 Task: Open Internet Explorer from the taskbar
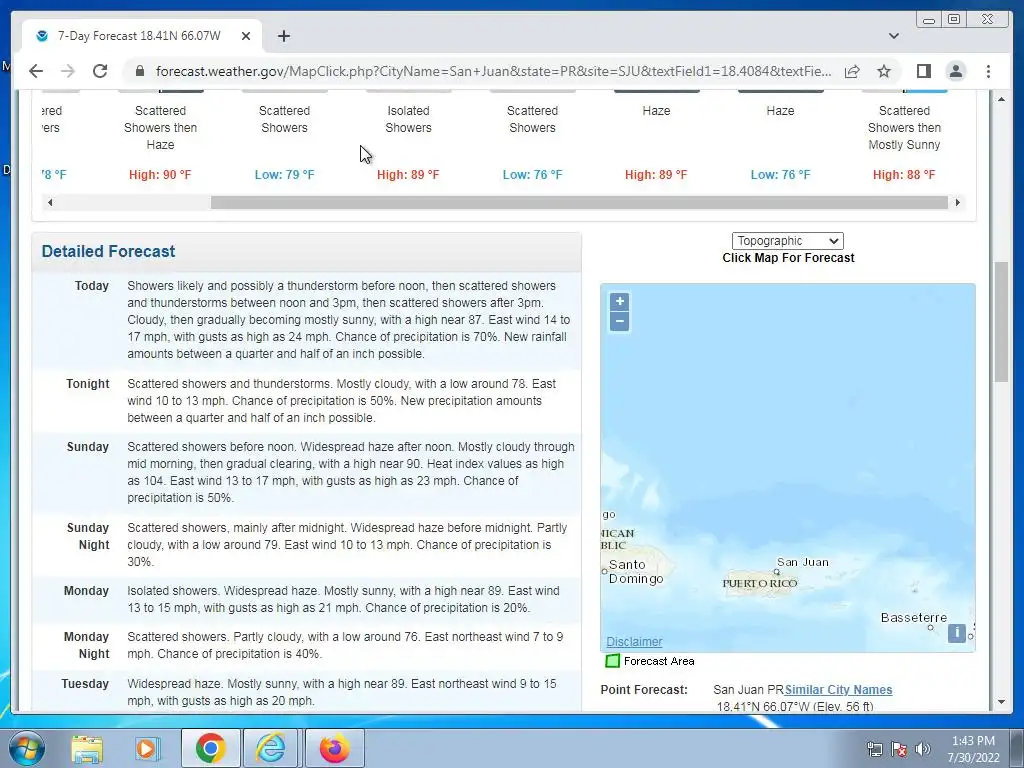tap(270, 748)
